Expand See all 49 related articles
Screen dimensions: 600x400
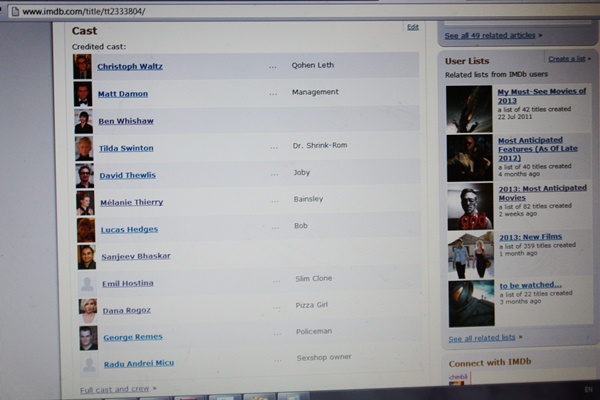point(492,35)
